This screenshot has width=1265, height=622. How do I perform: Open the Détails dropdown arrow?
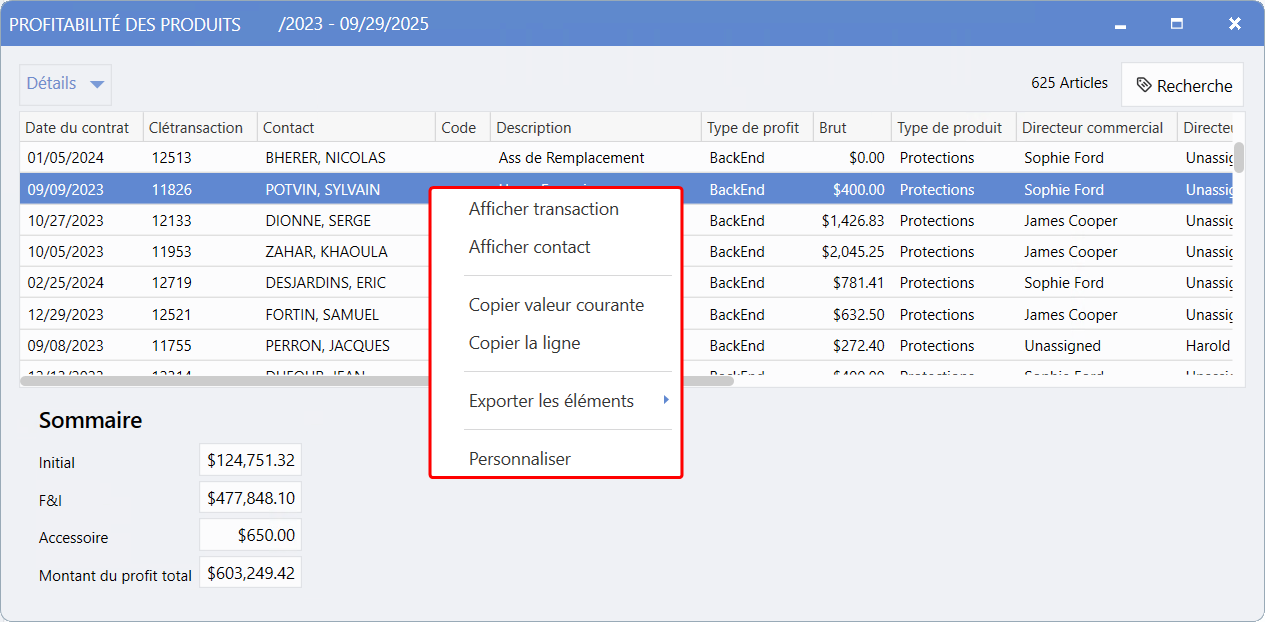pos(97,85)
